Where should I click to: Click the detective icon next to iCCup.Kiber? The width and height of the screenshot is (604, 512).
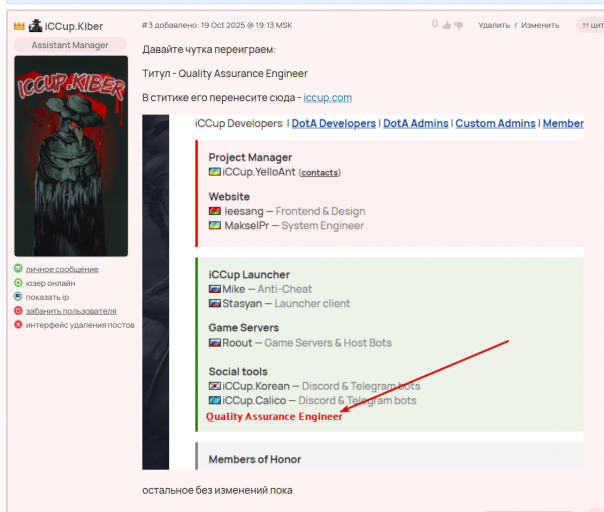tap(35, 26)
